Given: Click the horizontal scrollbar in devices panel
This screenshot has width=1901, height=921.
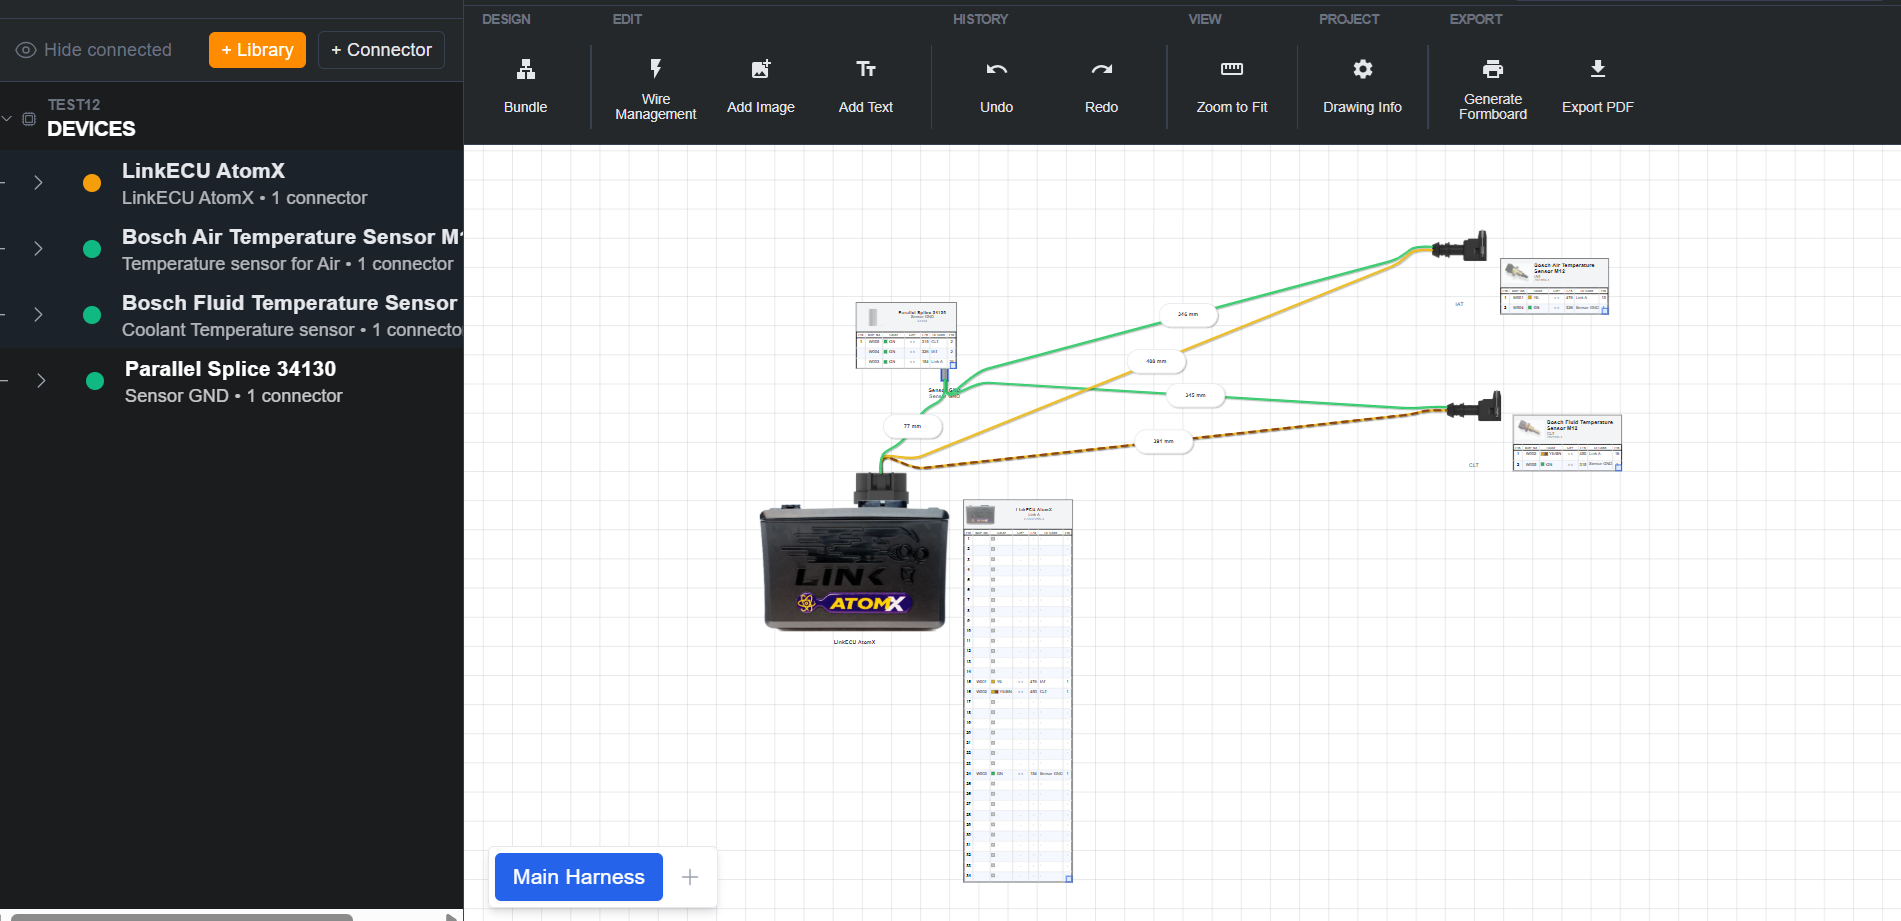Looking at the screenshot, I should pos(182,916).
